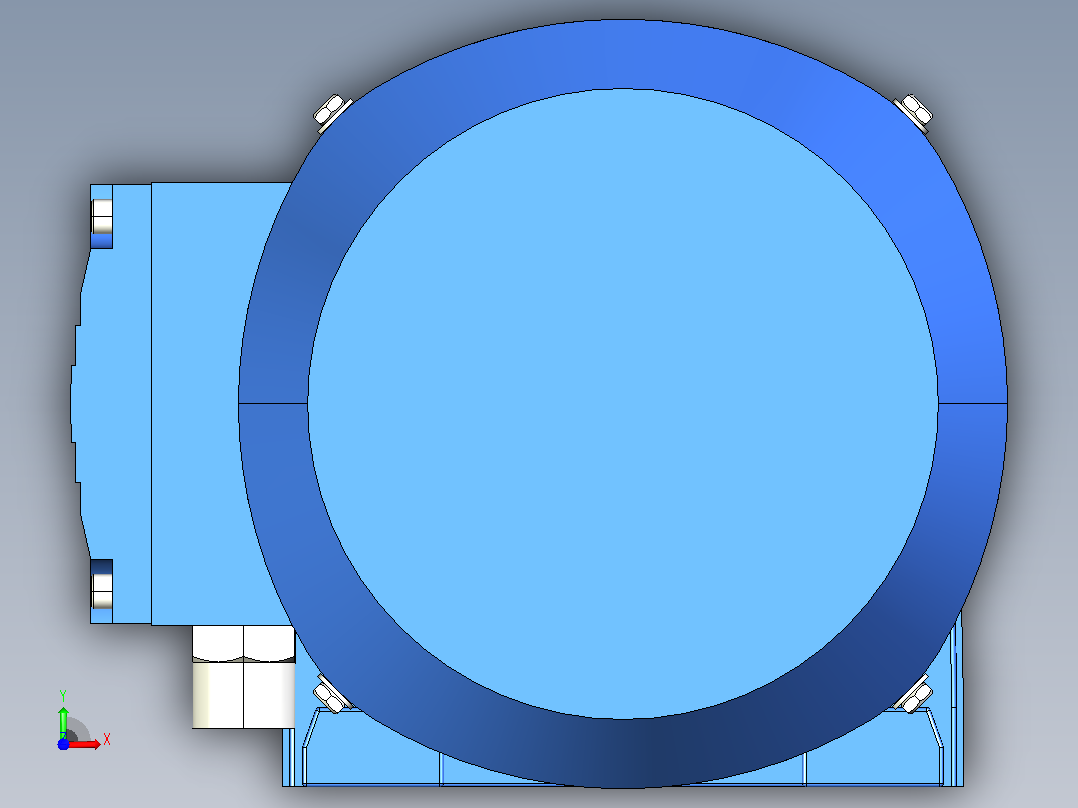Select the dark blue outer ring lower half
Image resolution: width=1078 pixels, height=808 pixels.
[x=623, y=753]
